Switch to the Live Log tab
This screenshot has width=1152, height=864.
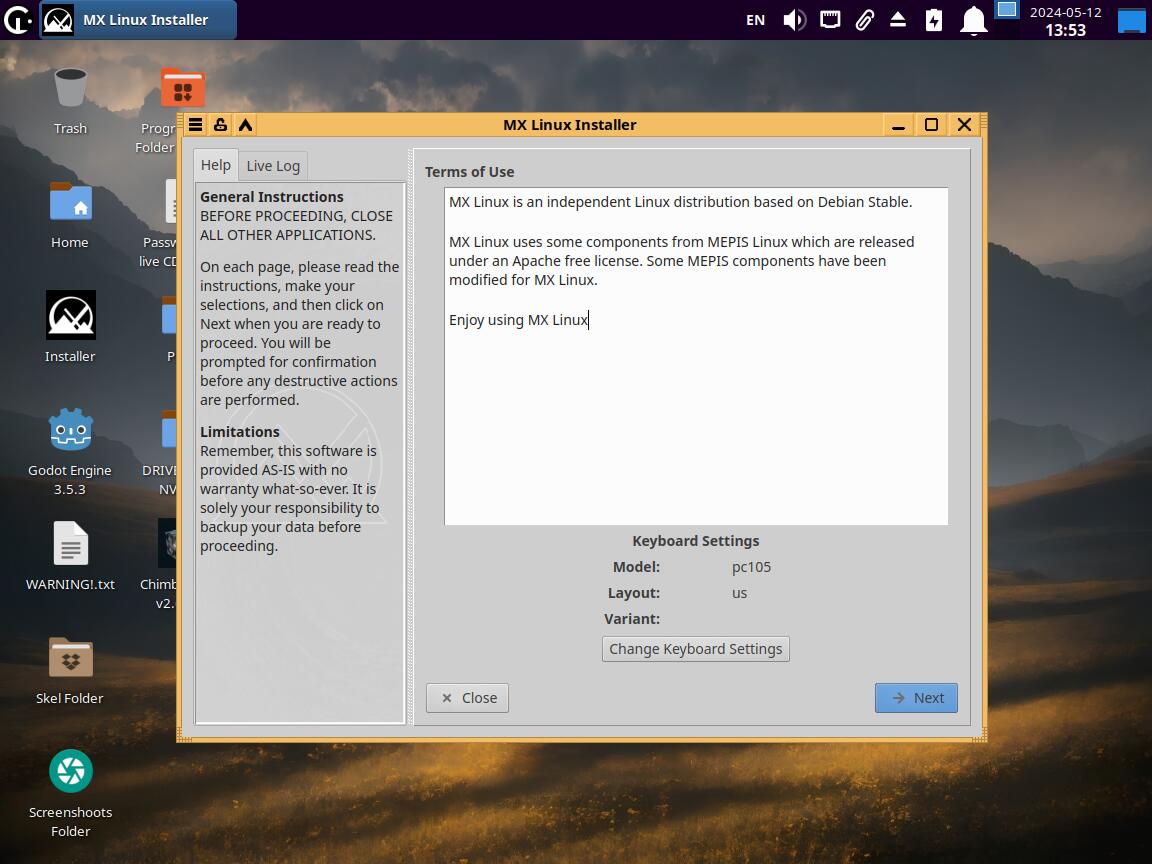273,166
